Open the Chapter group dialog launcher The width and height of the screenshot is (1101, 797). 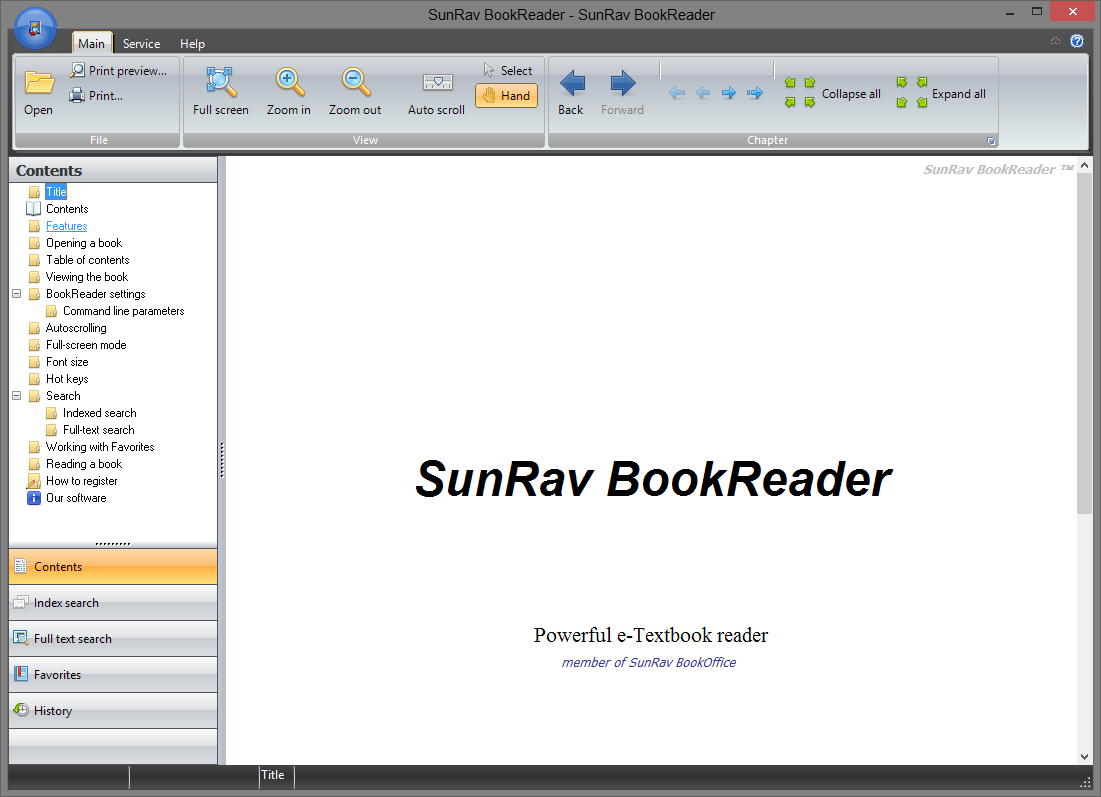coord(991,141)
